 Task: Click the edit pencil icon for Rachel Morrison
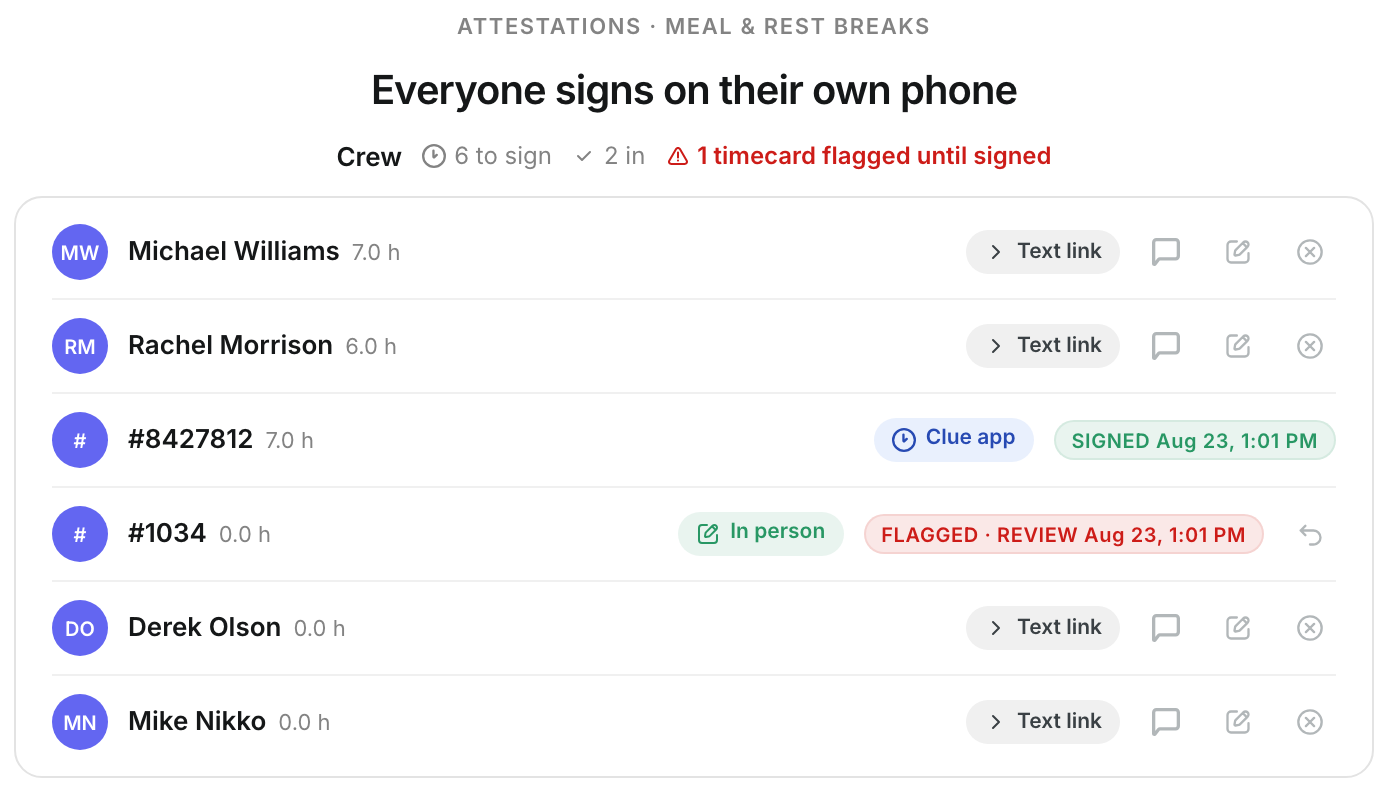tap(1238, 346)
